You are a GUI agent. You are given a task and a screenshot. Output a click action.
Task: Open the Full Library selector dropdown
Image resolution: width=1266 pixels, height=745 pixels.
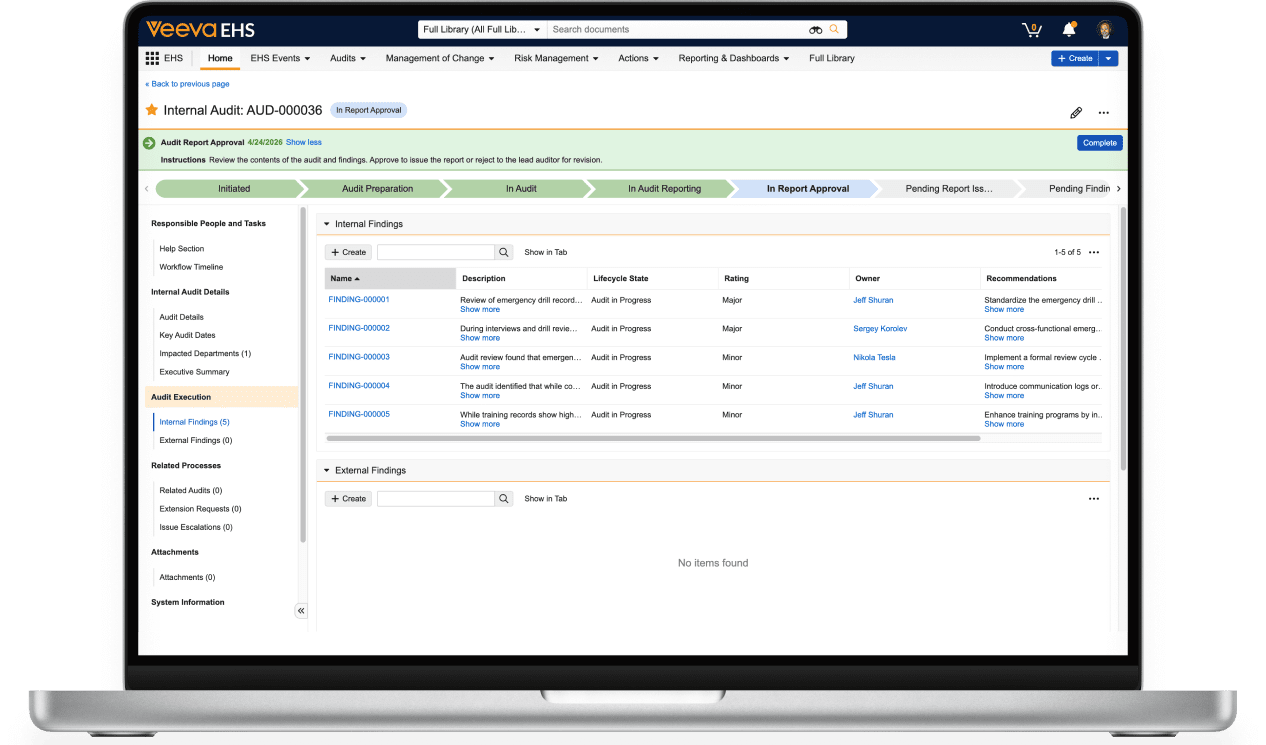coord(482,30)
